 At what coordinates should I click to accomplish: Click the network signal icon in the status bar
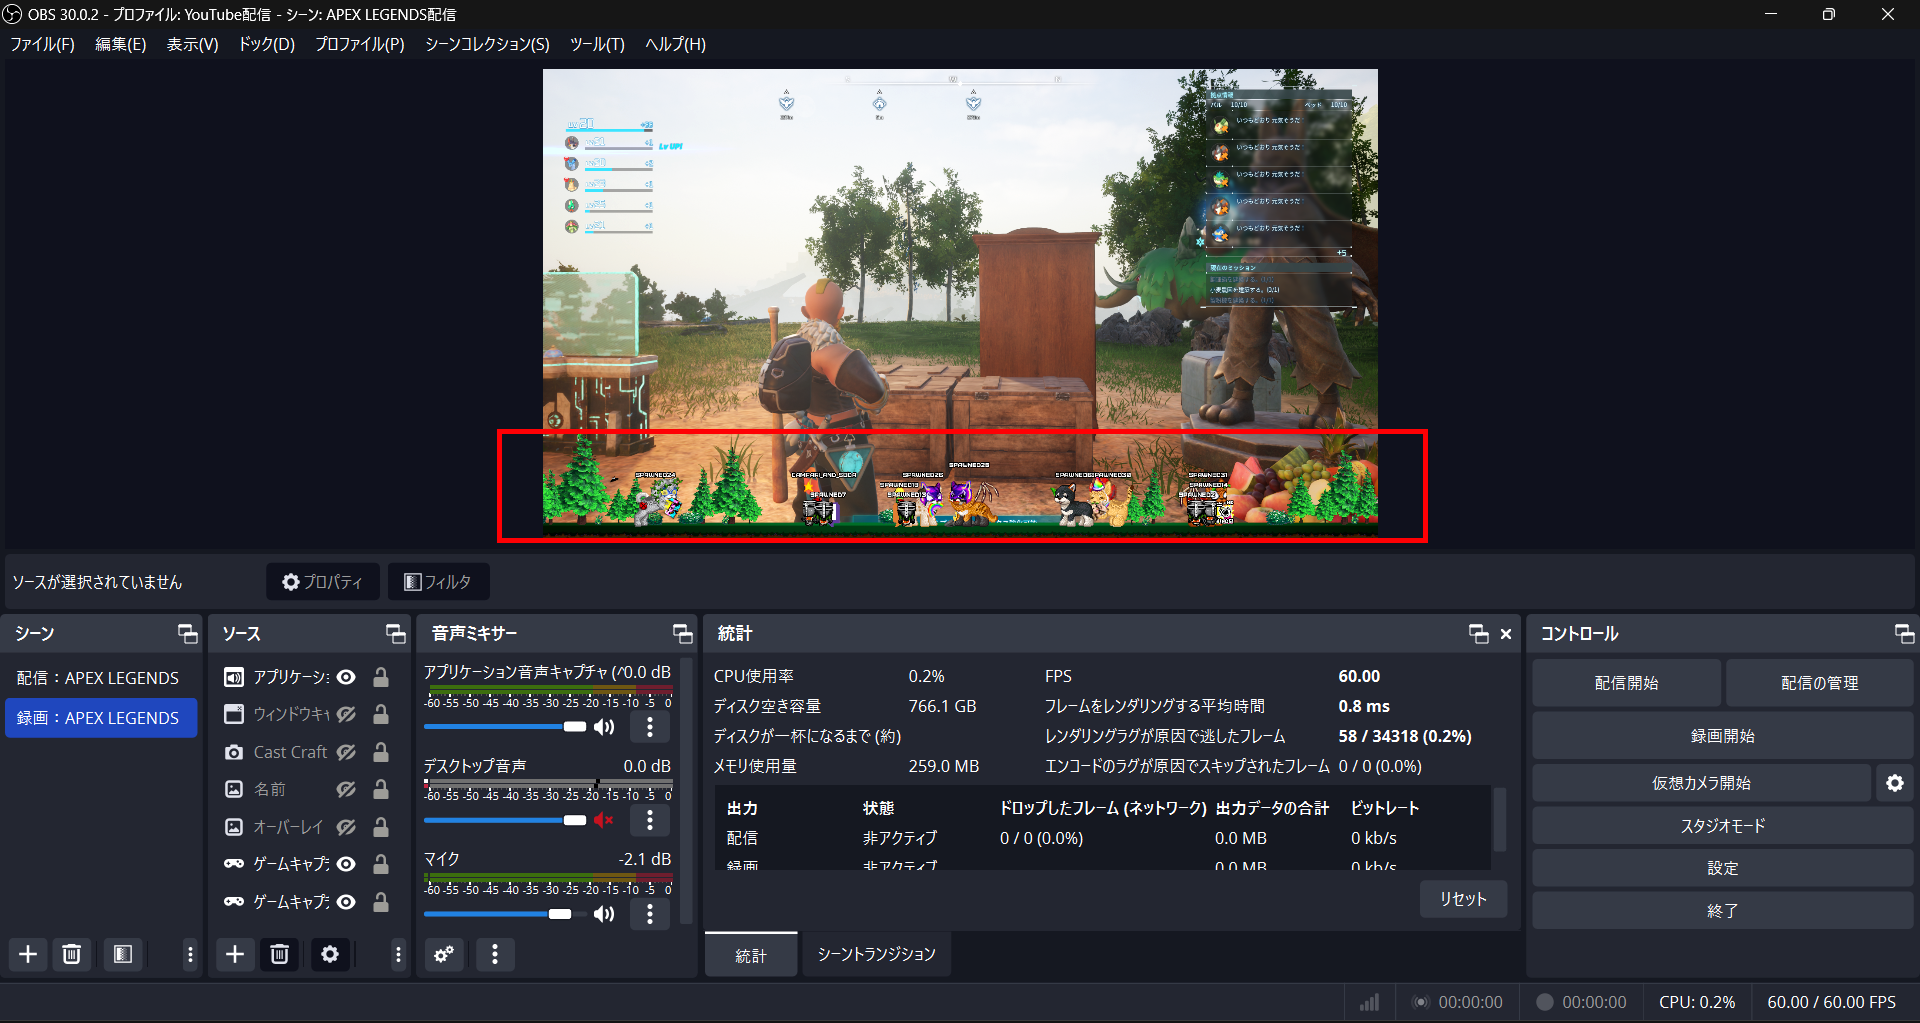click(1368, 1001)
